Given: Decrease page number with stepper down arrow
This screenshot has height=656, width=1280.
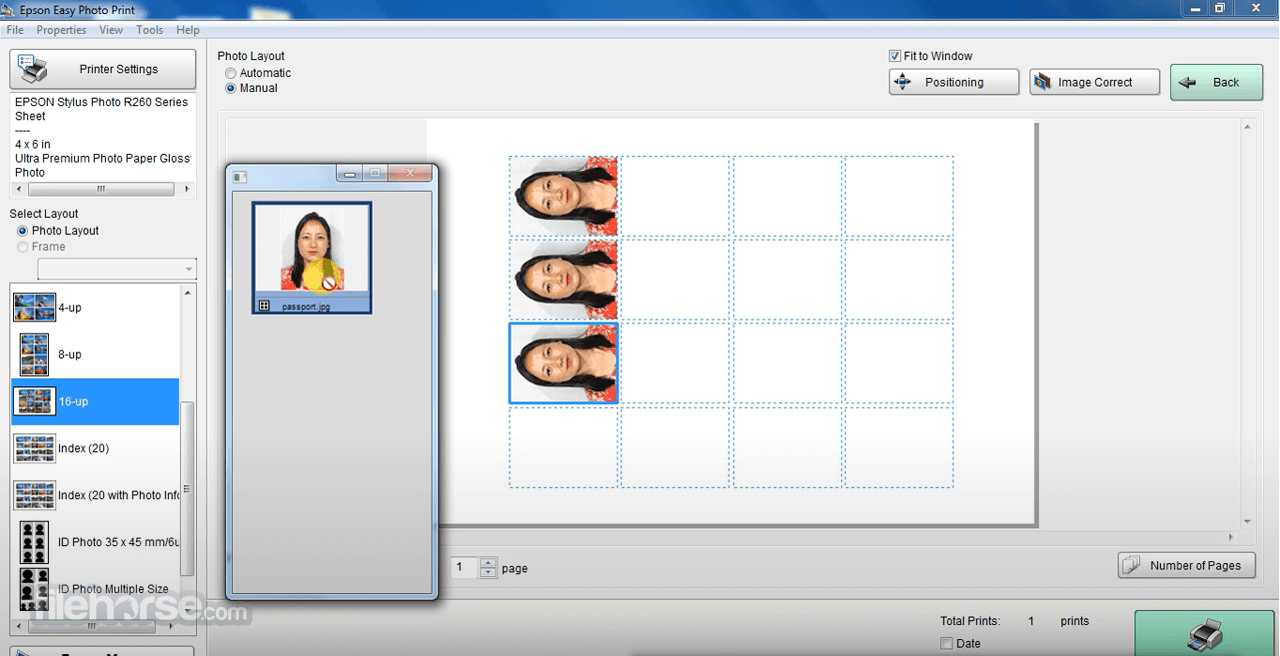Looking at the screenshot, I should (x=488, y=573).
